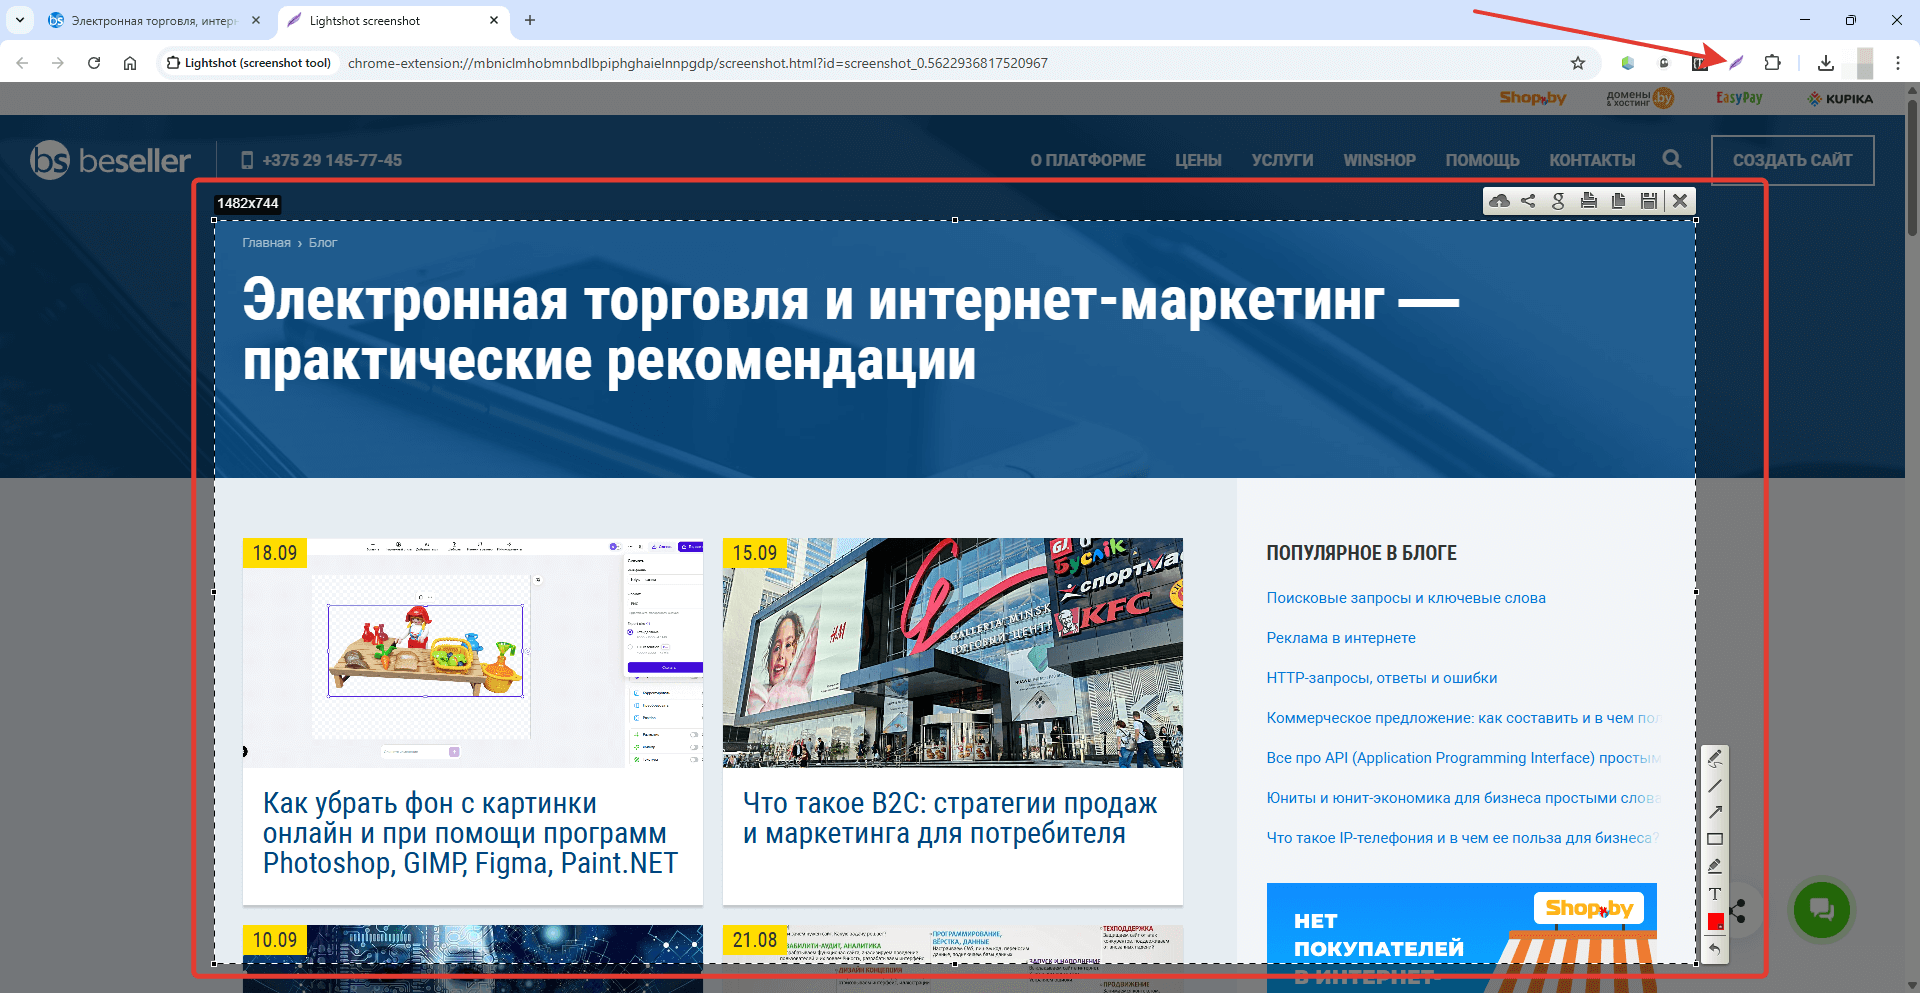
Task: Open article Как убрать фон с картинки
Action: (x=470, y=833)
